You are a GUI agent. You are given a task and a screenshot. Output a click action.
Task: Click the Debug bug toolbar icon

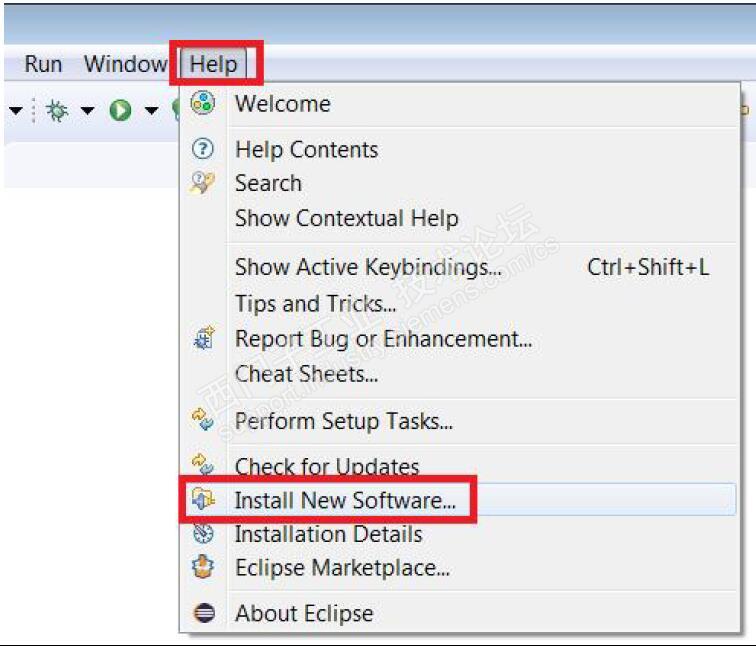tap(57, 111)
